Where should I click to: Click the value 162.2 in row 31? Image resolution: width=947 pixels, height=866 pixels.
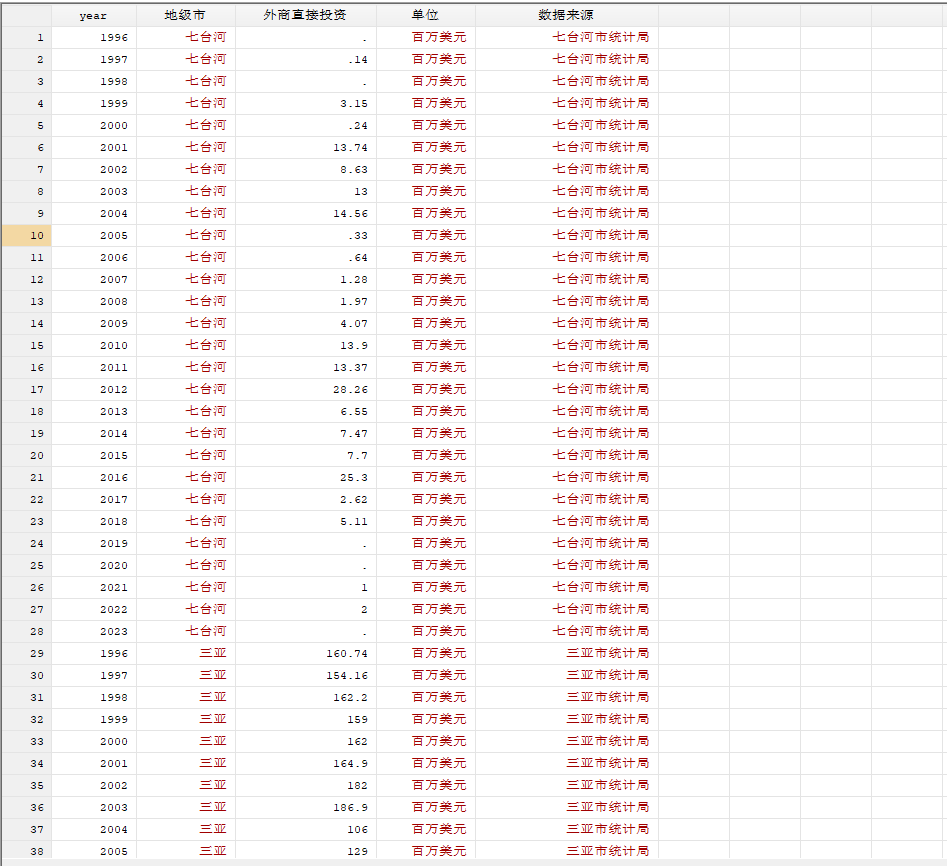click(350, 698)
